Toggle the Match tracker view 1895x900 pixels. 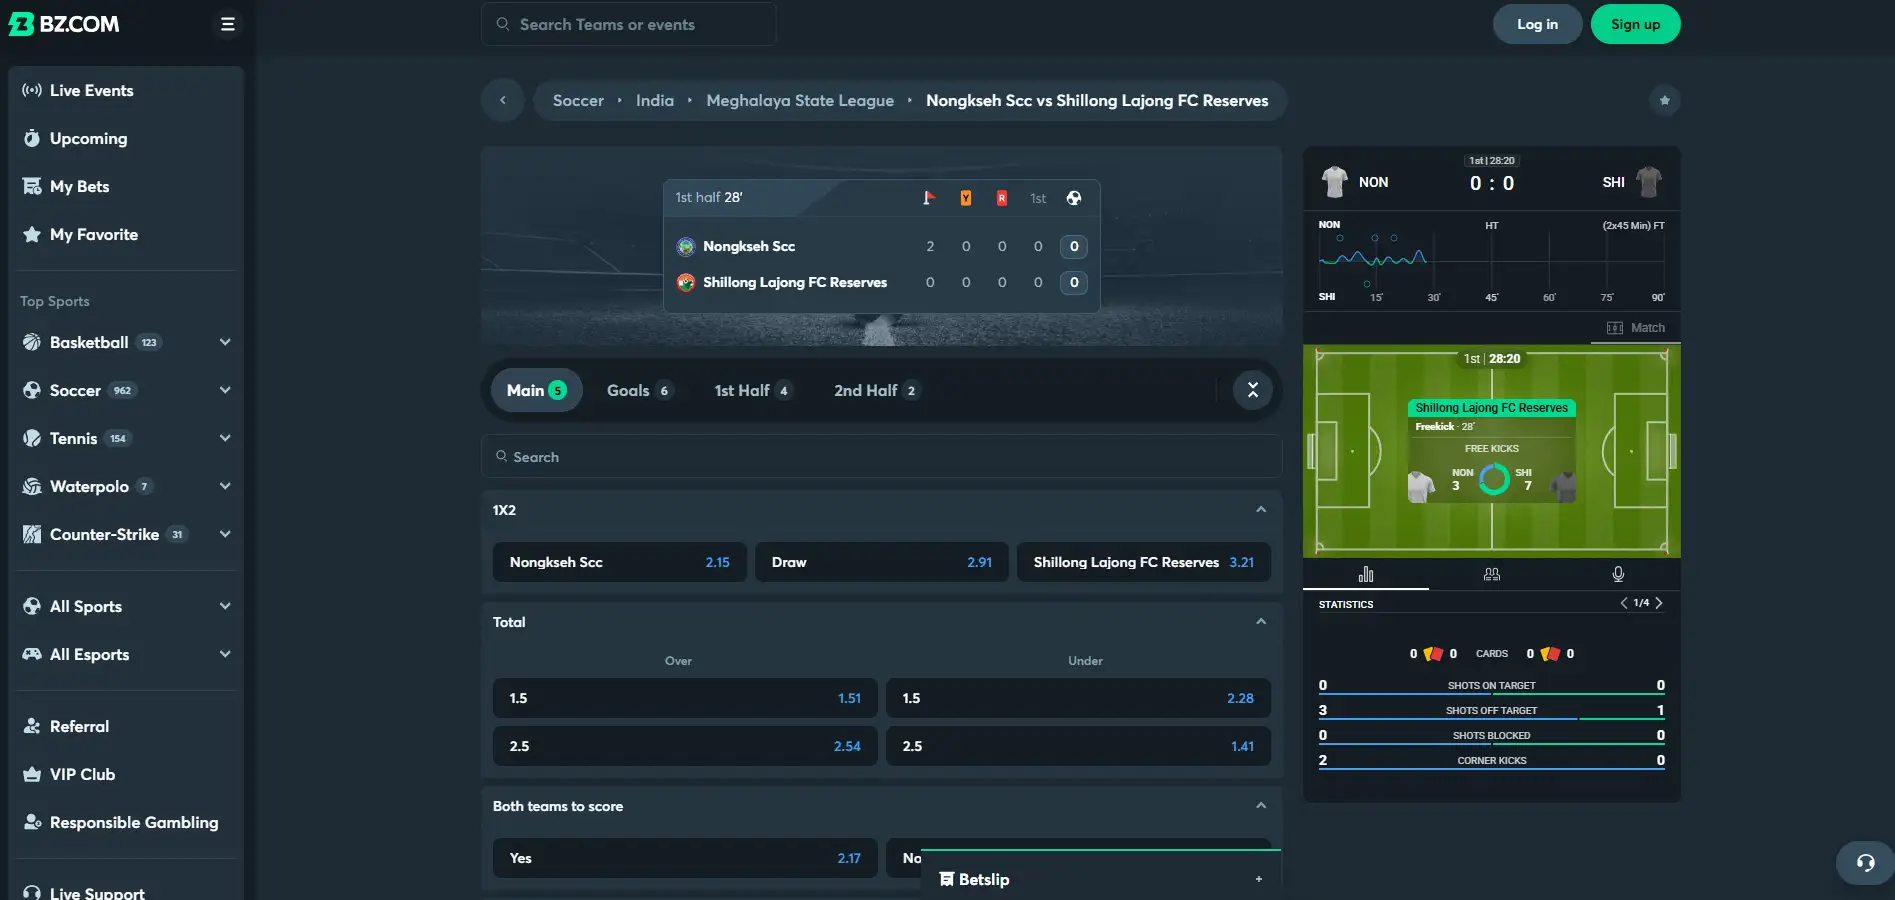(1636, 328)
